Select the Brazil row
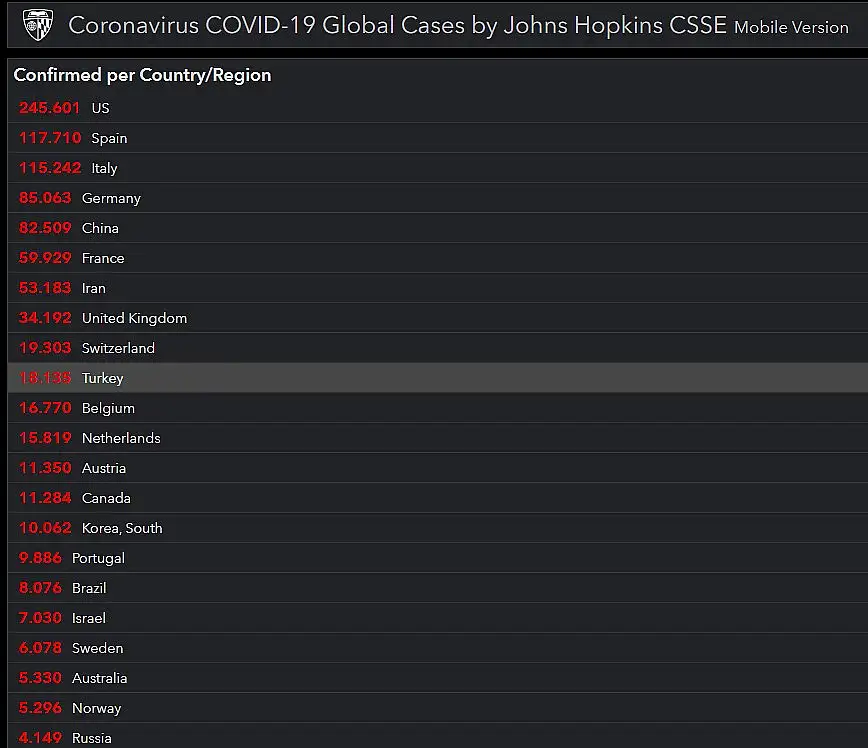The image size is (868, 748). tap(438, 587)
